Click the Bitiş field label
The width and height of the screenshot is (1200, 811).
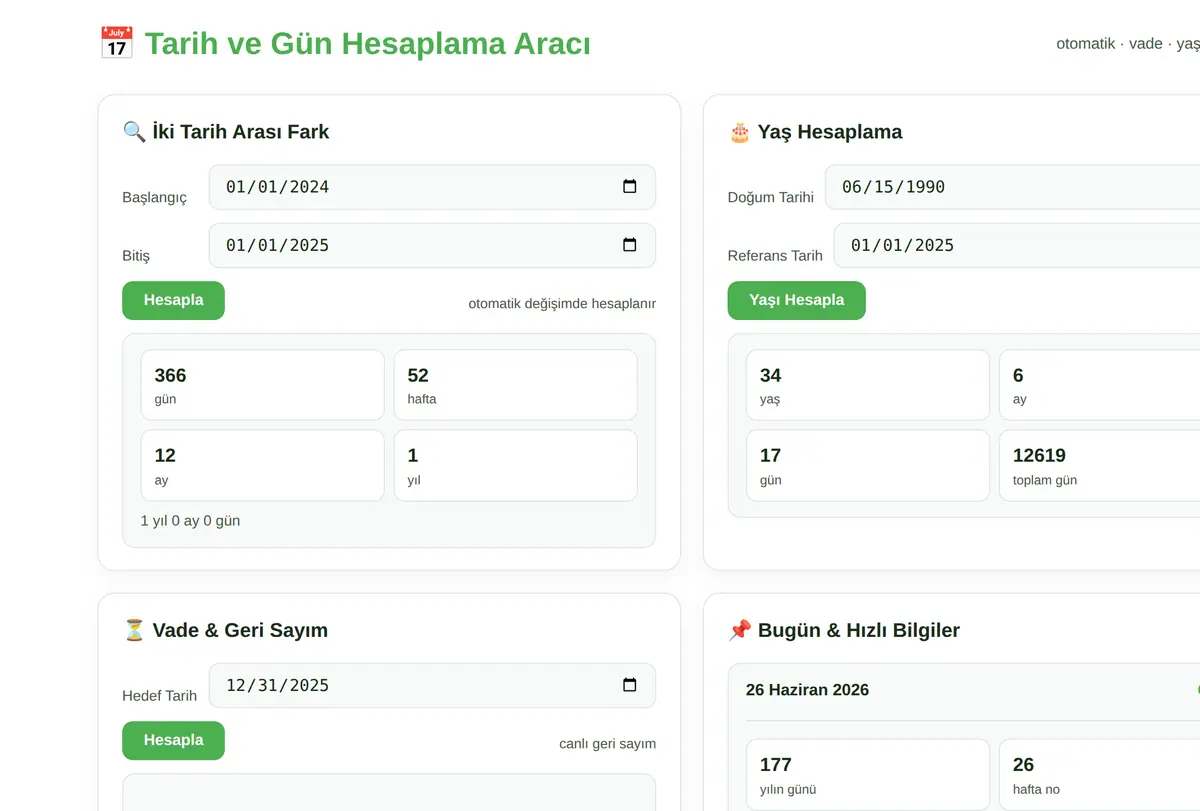click(136, 256)
